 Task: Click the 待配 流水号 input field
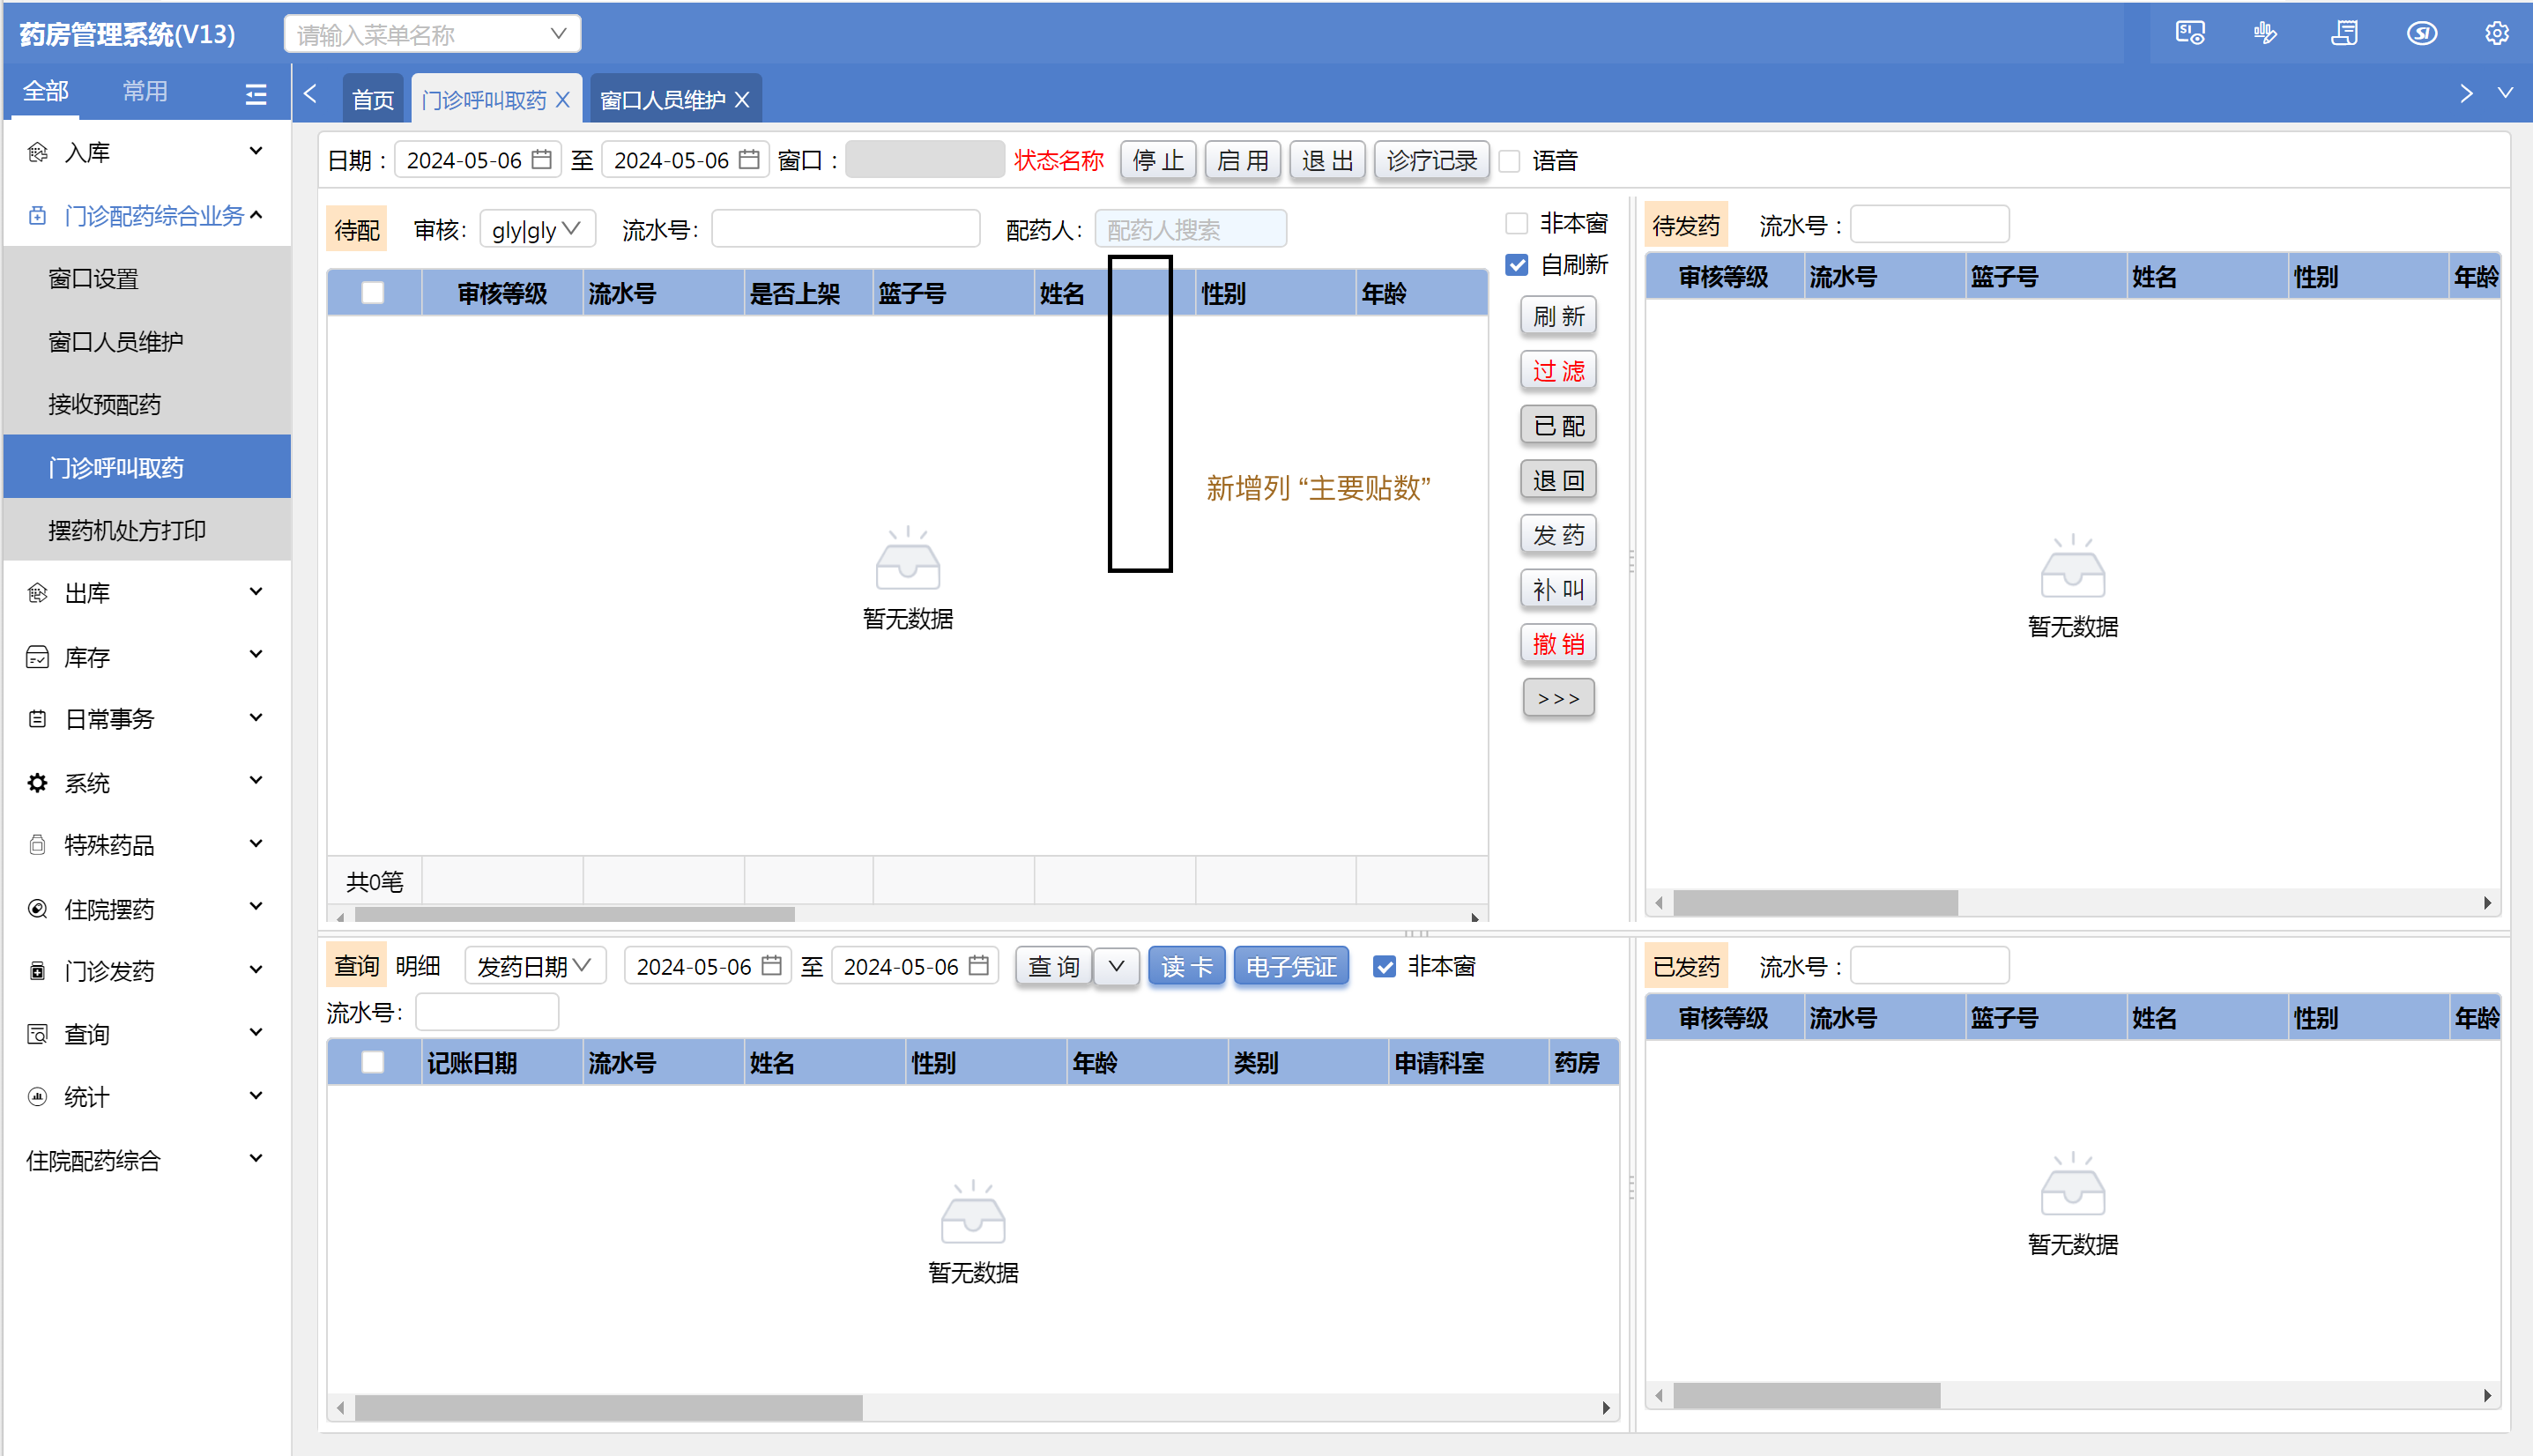(845, 230)
